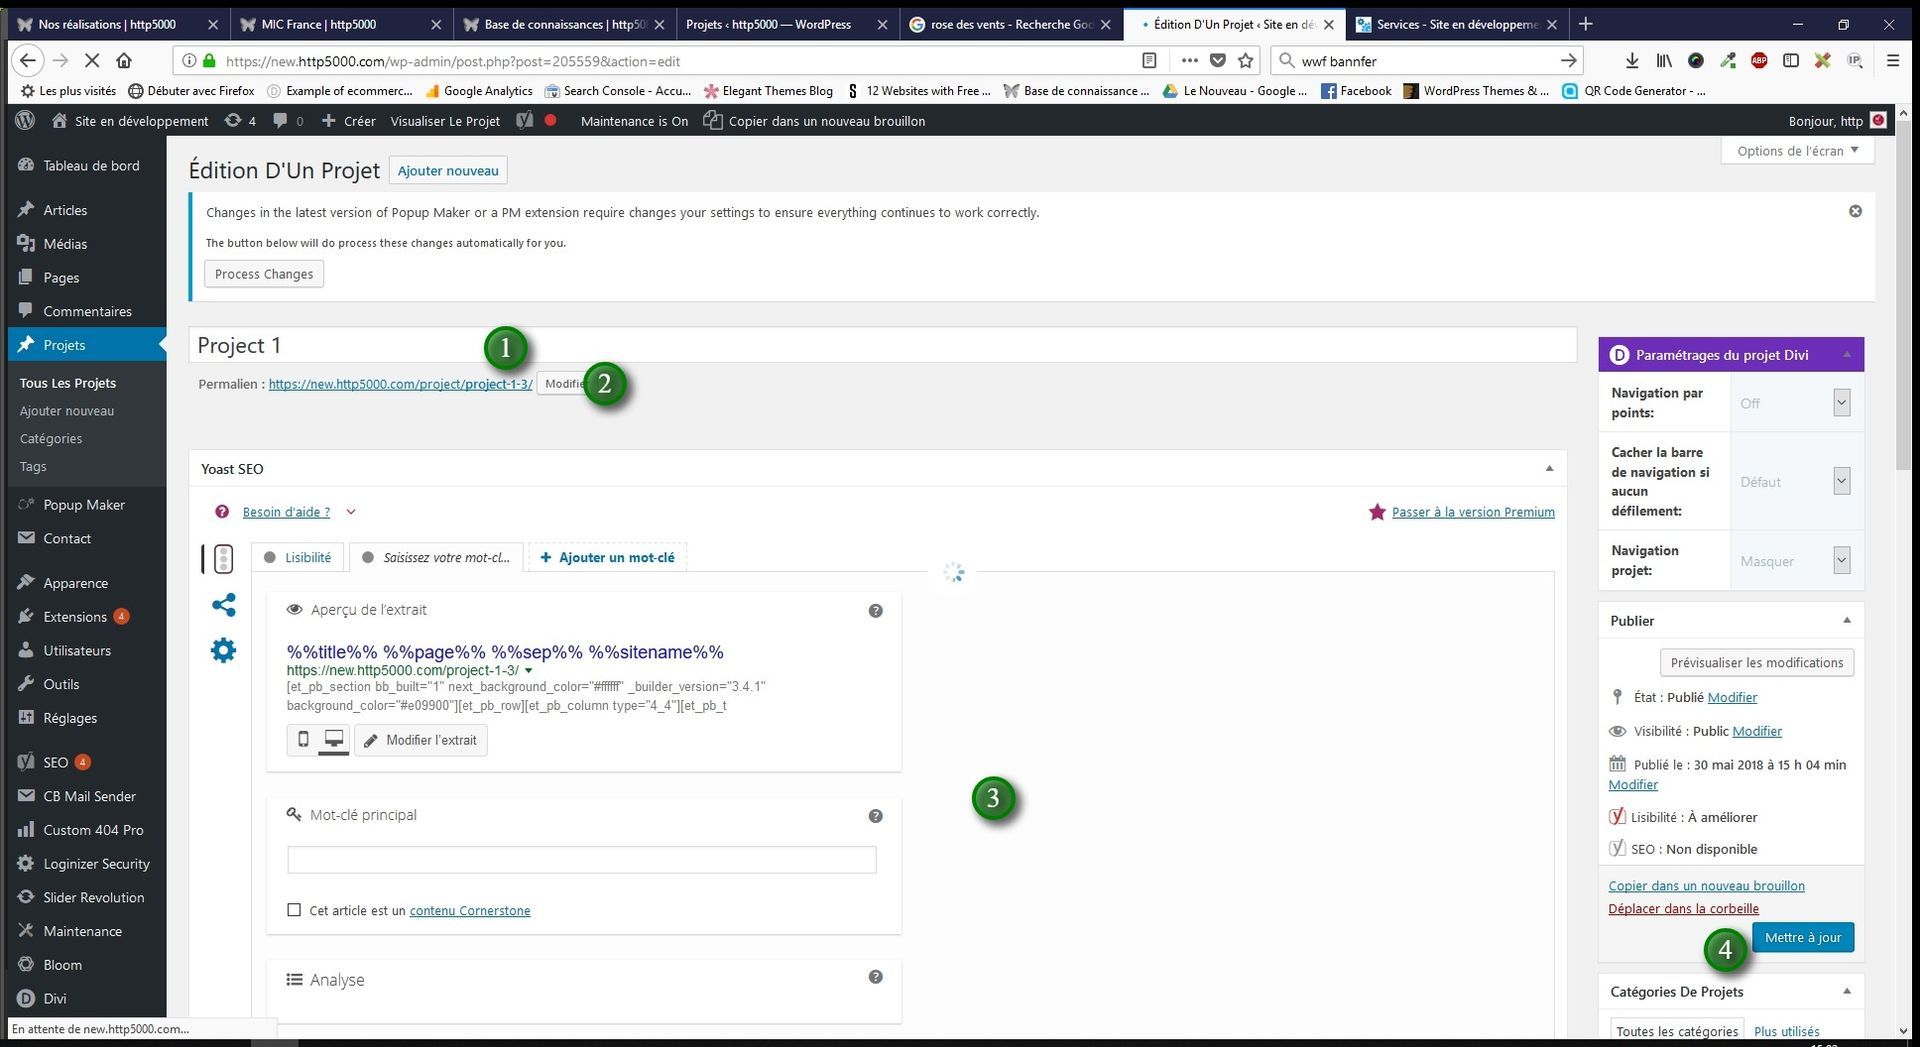
Task: Dismiss the Popup Maker notice
Action: [x=1855, y=211]
